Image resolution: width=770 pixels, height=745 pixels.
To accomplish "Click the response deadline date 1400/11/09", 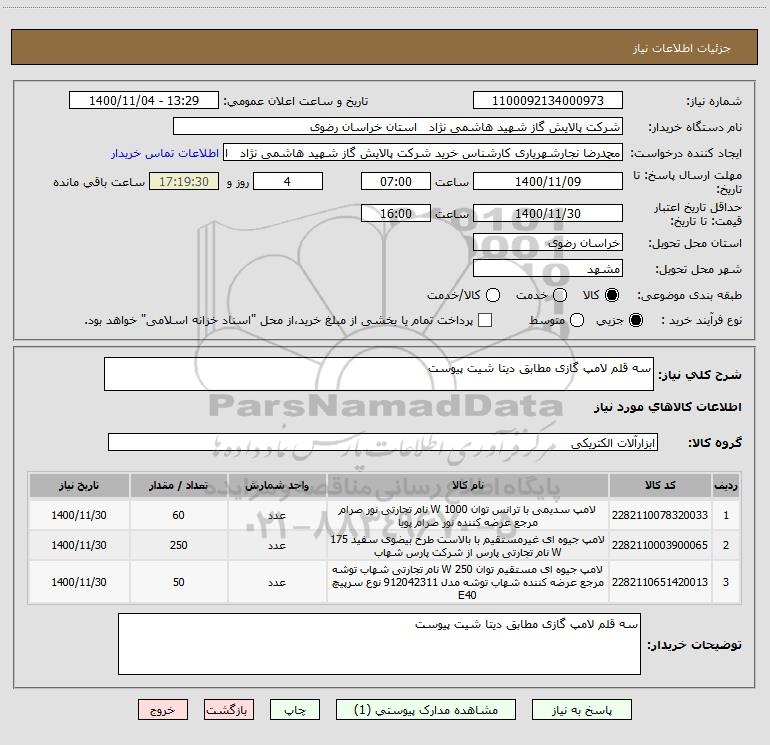I will 548,181.
